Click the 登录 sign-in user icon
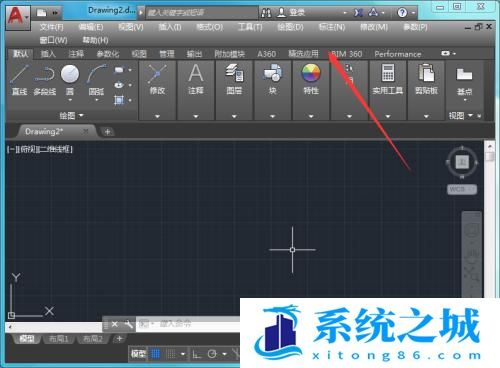This screenshot has width=500, height=368. click(x=282, y=13)
